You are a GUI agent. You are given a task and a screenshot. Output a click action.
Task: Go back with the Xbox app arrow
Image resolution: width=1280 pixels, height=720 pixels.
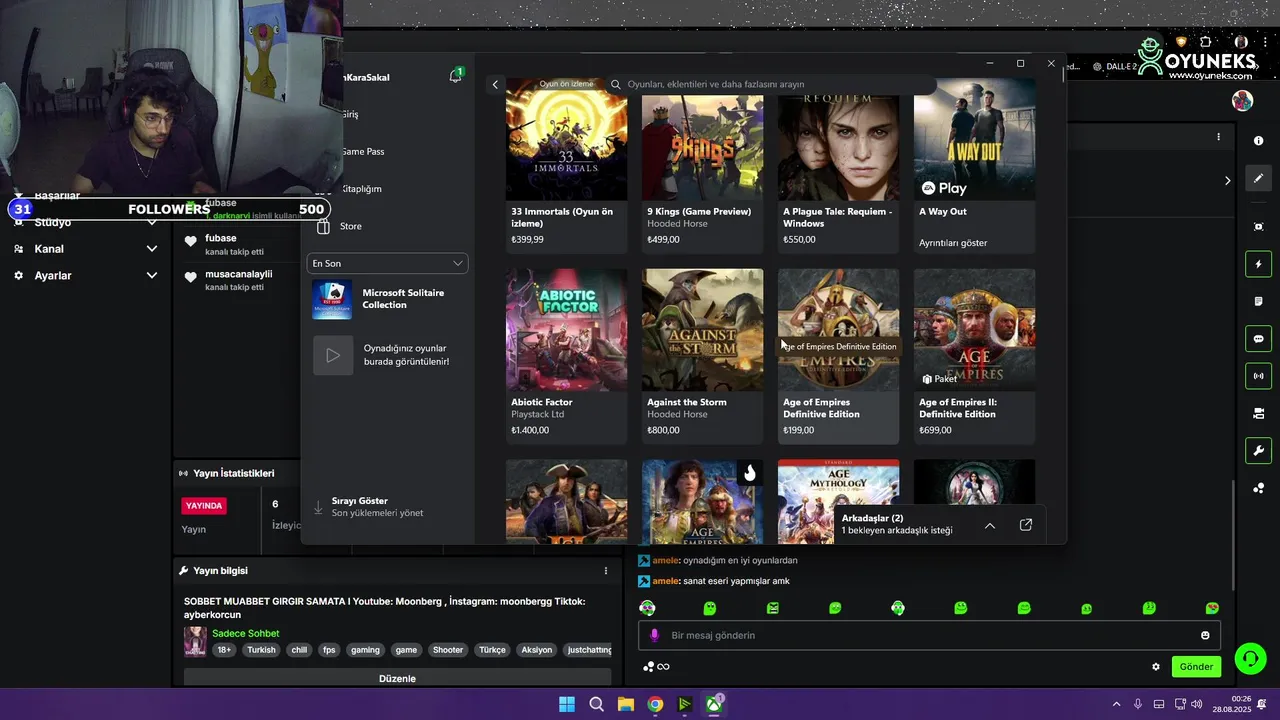point(495,85)
